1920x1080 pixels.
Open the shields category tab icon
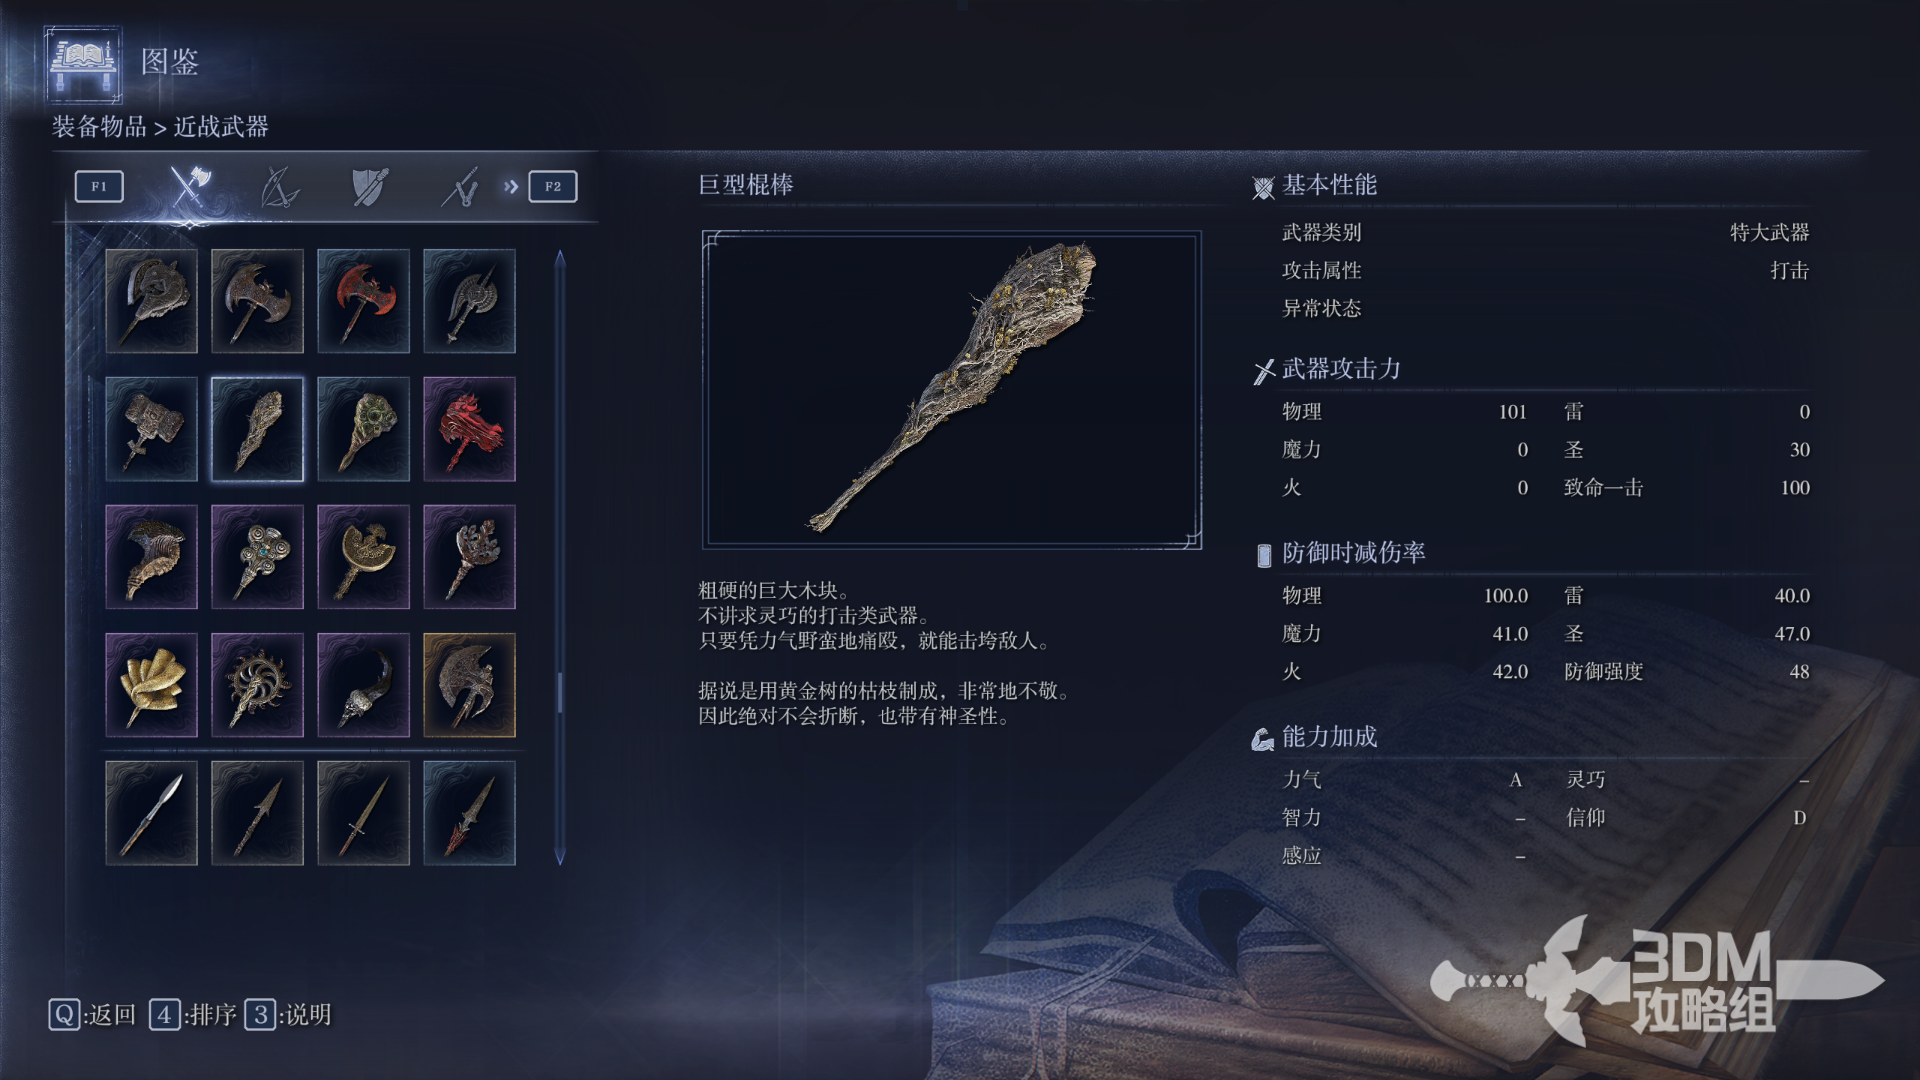(x=369, y=187)
